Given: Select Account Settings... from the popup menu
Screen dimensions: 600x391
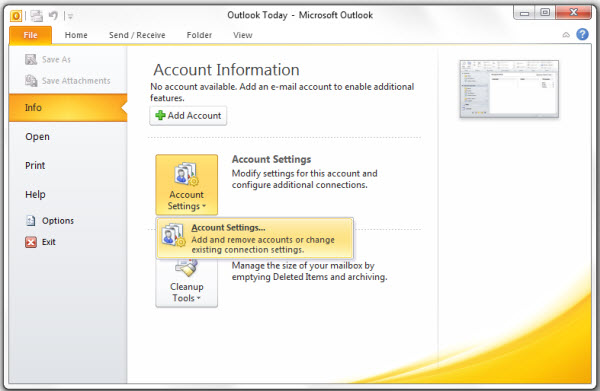Looking at the screenshot, I should 255,238.
